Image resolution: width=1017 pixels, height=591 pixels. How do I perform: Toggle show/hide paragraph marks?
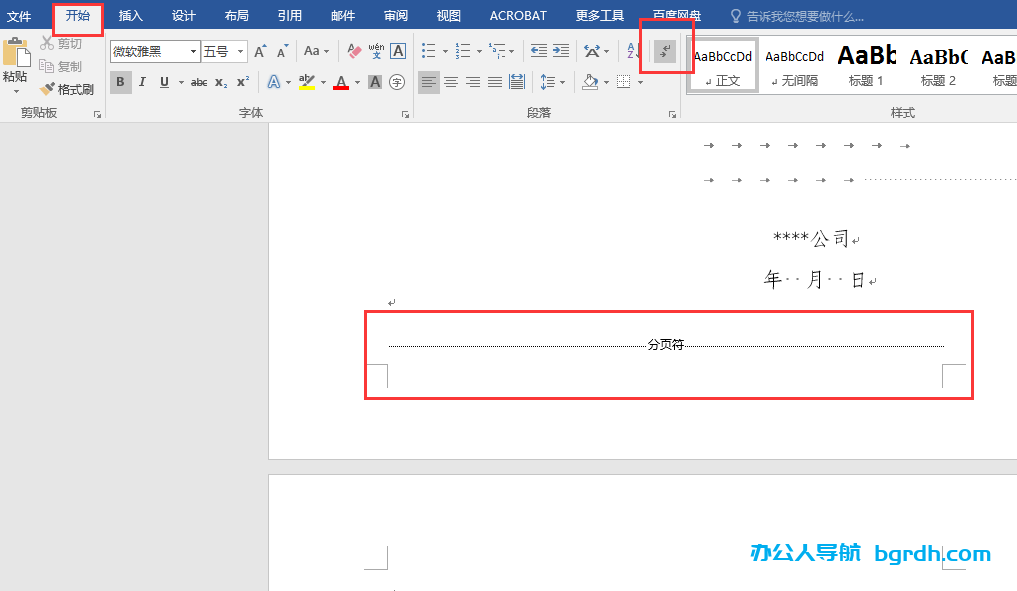[x=666, y=50]
